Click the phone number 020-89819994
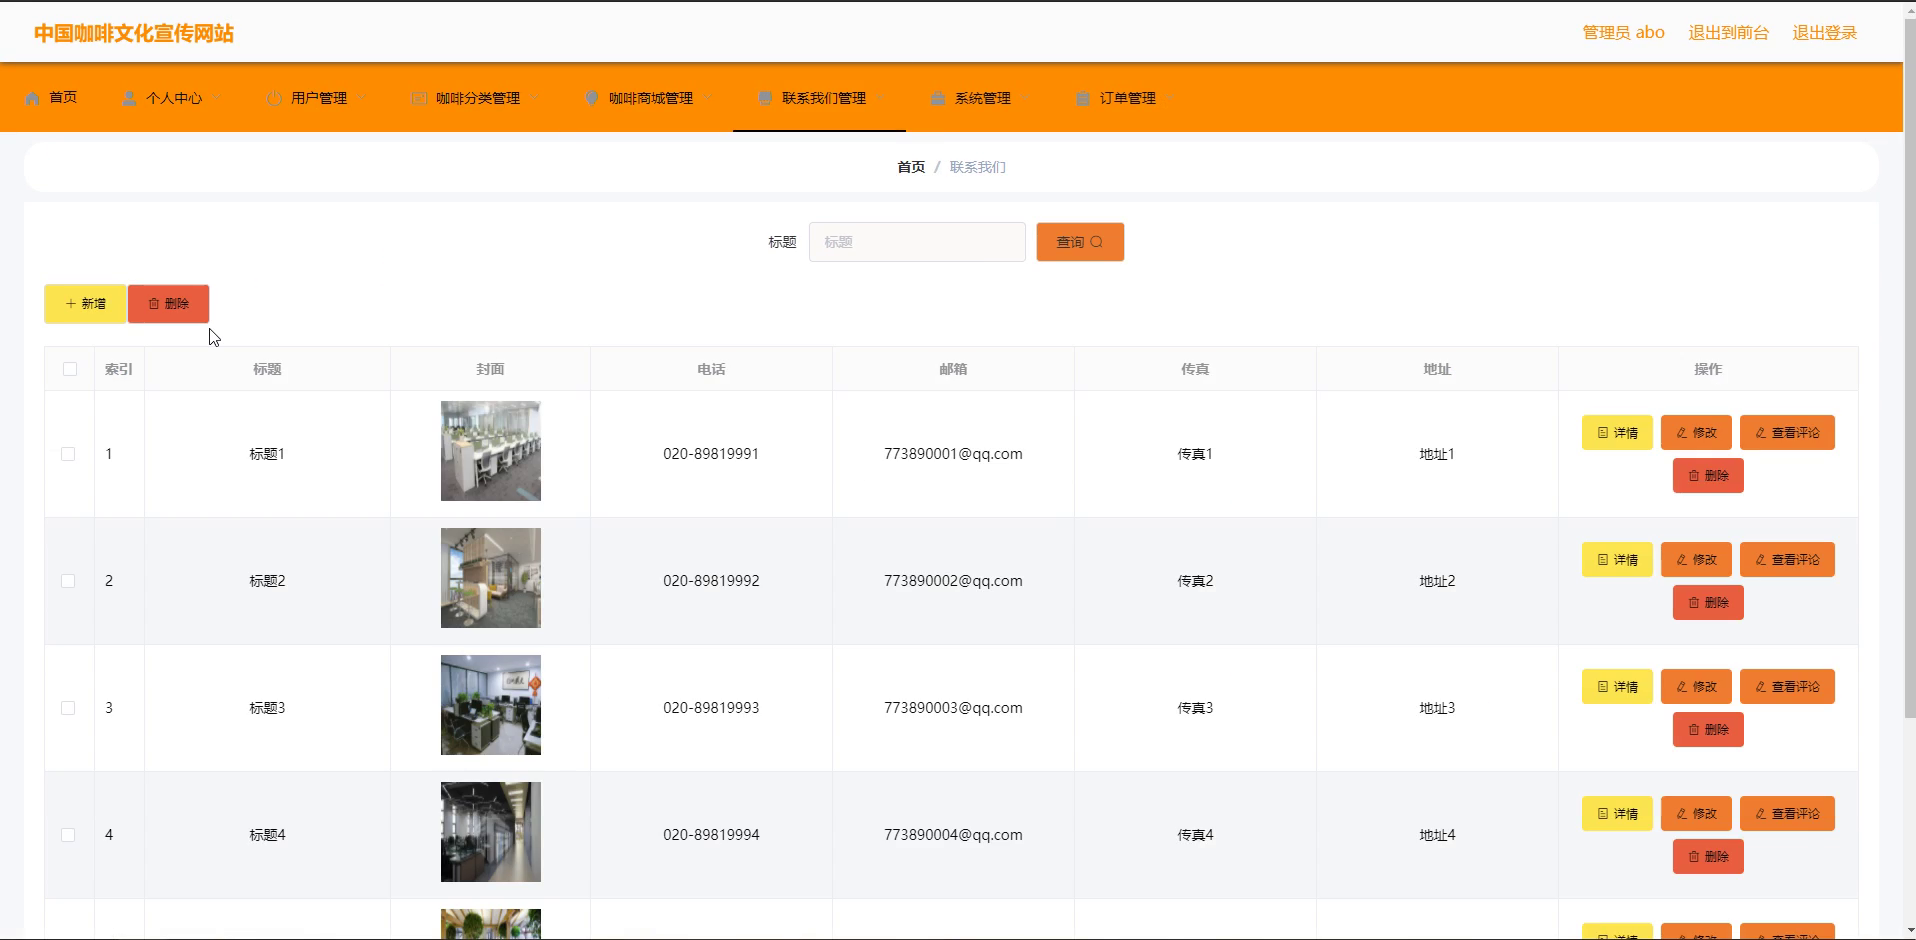Screen dimensions: 1916x940 (x=711, y=835)
